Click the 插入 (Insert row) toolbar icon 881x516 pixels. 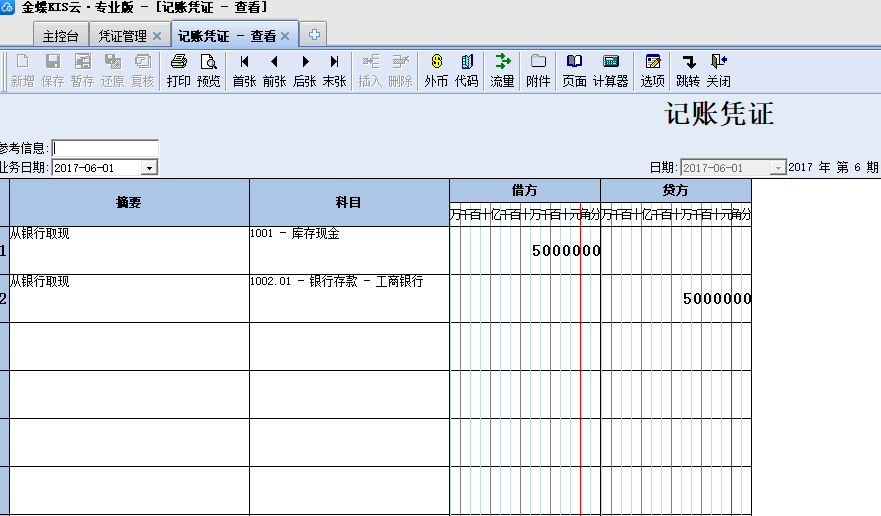click(370, 70)
